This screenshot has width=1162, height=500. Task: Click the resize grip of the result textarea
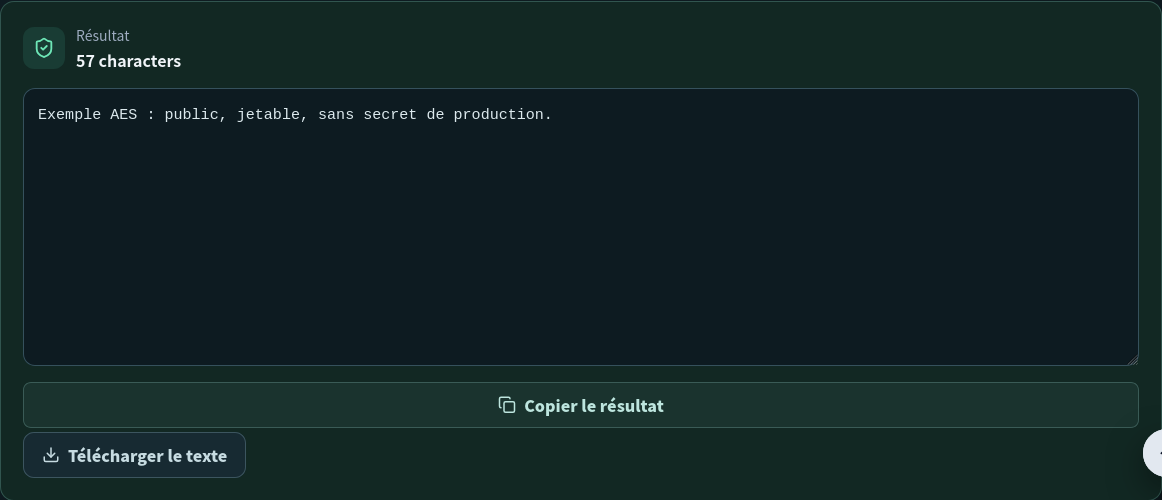(1132, 360)
